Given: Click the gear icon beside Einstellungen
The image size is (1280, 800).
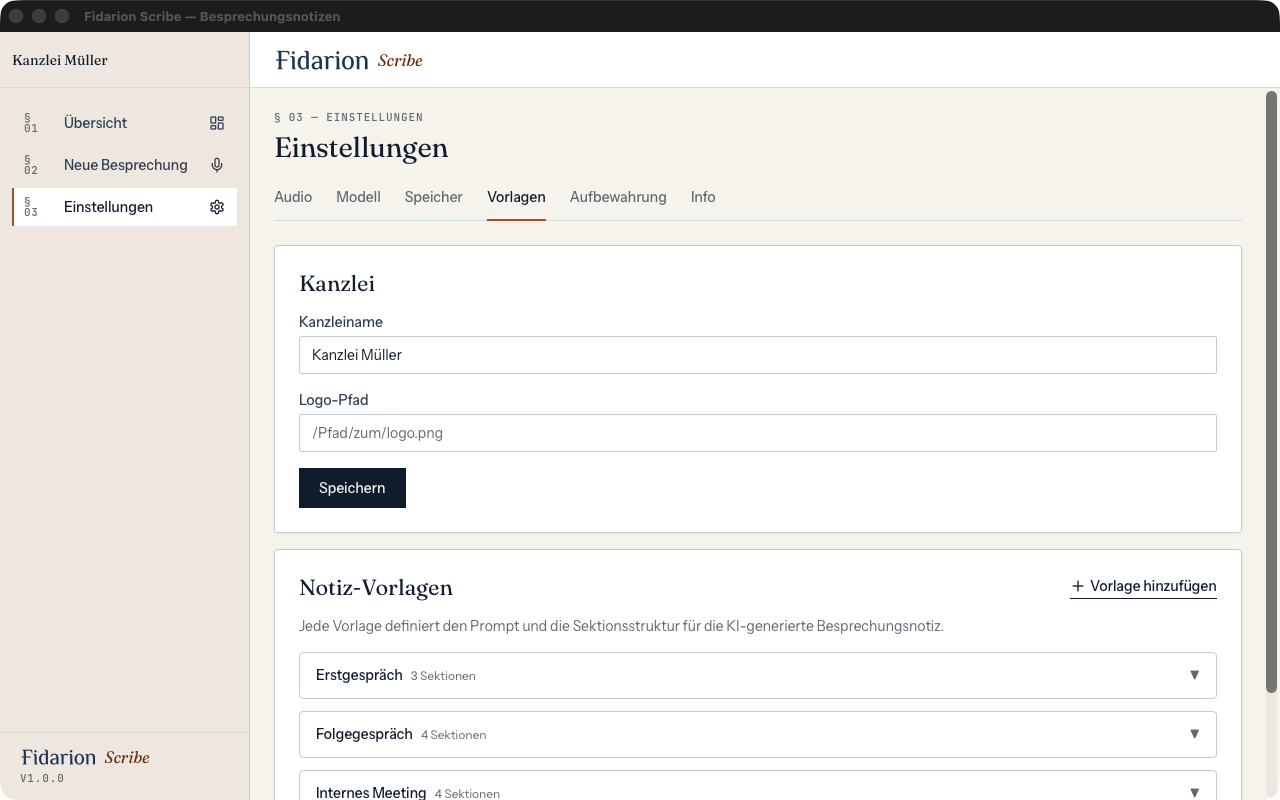Looking at the screenshot, I should [x=217, y=207].
